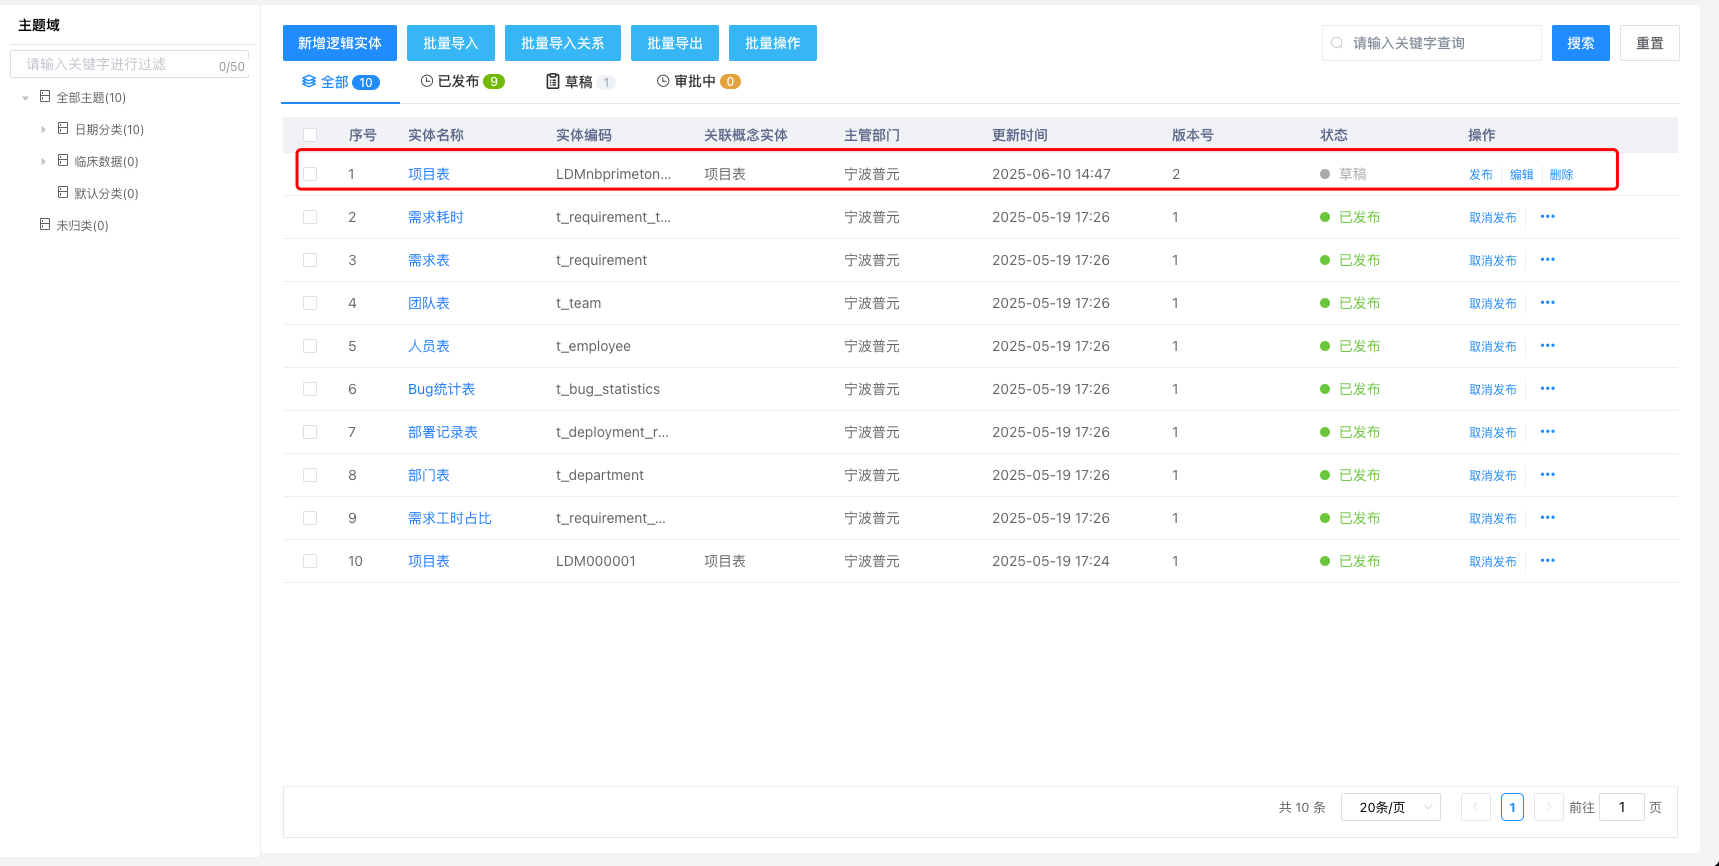Viewport: 1719px width, 866px height.
Task: Go to the next page arrow
Action: click(1548, 807)
